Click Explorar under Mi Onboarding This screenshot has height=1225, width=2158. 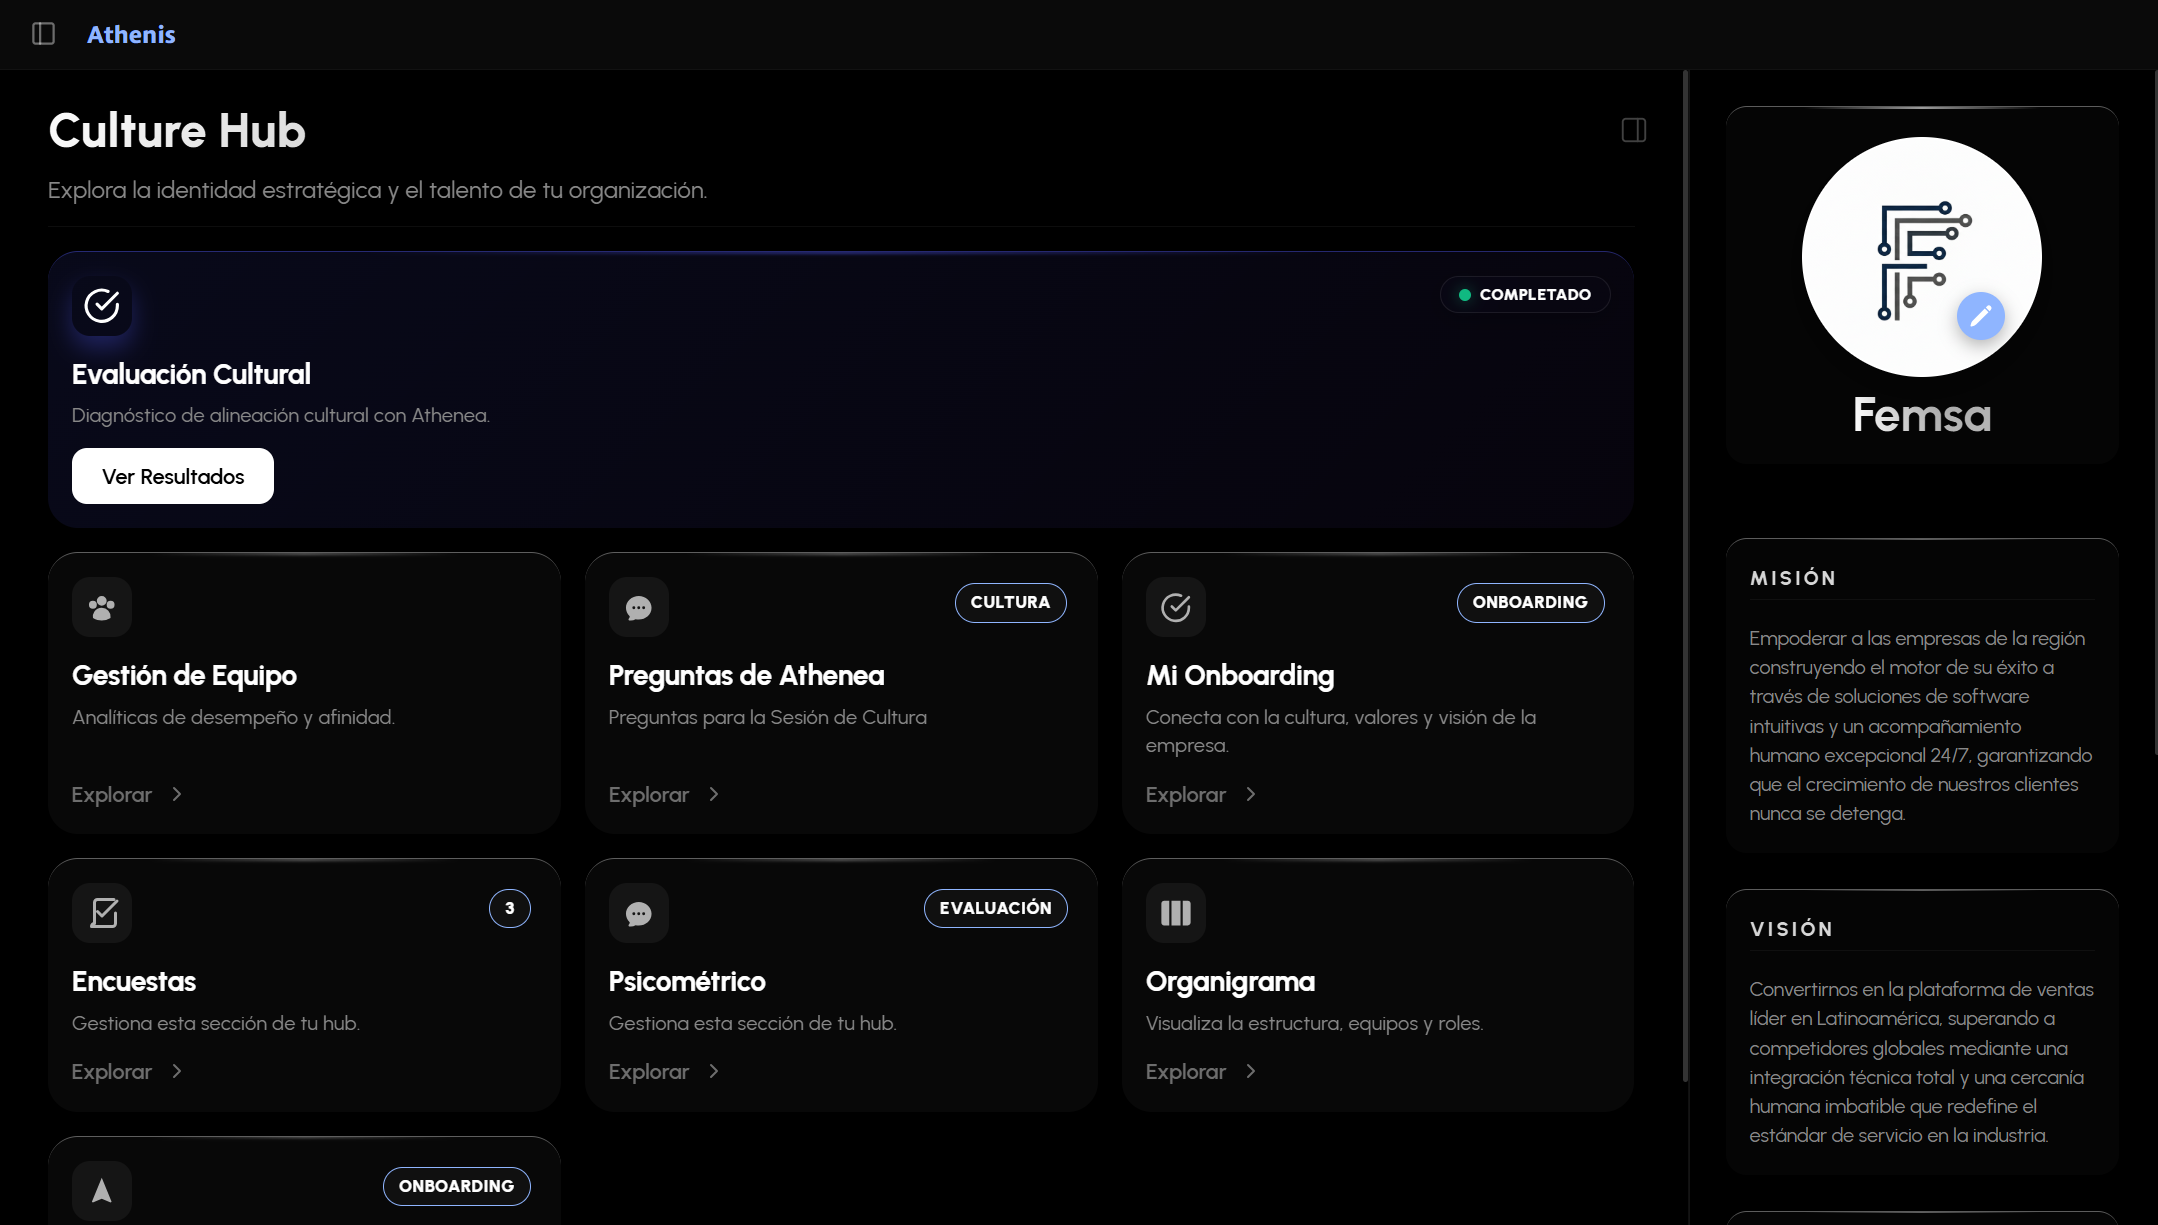pos(1186,795)
